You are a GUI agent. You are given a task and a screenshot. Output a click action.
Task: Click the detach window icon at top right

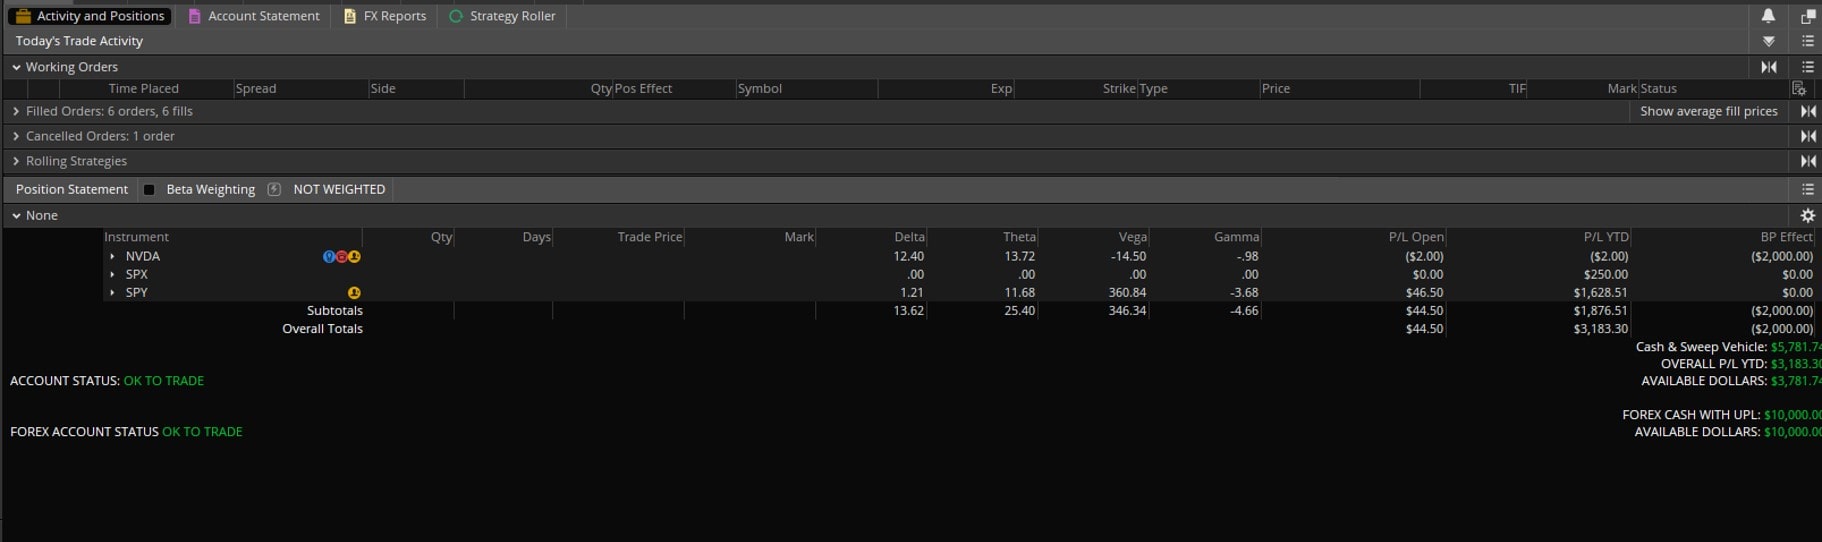[1807, 16]
